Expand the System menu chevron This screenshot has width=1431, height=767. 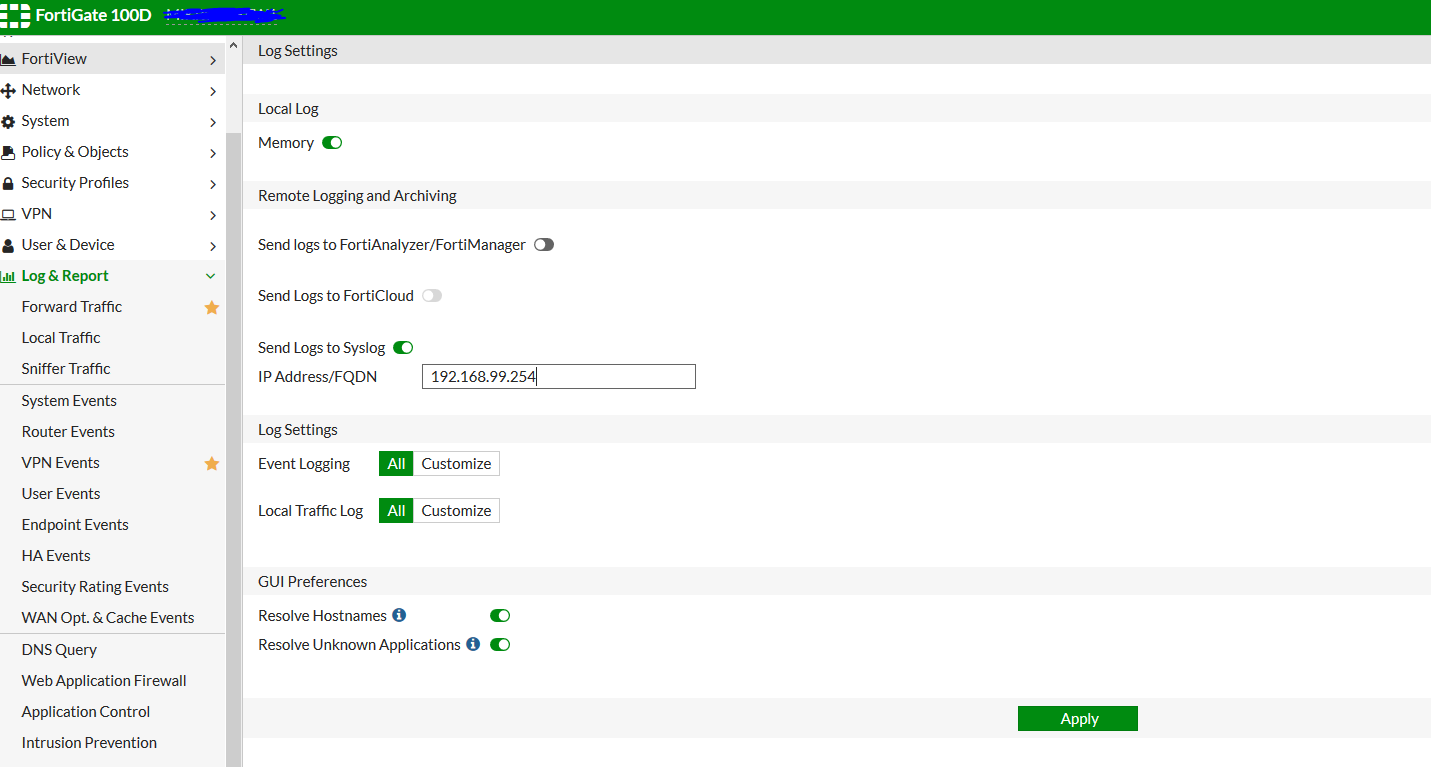click(x=213, y=122)
